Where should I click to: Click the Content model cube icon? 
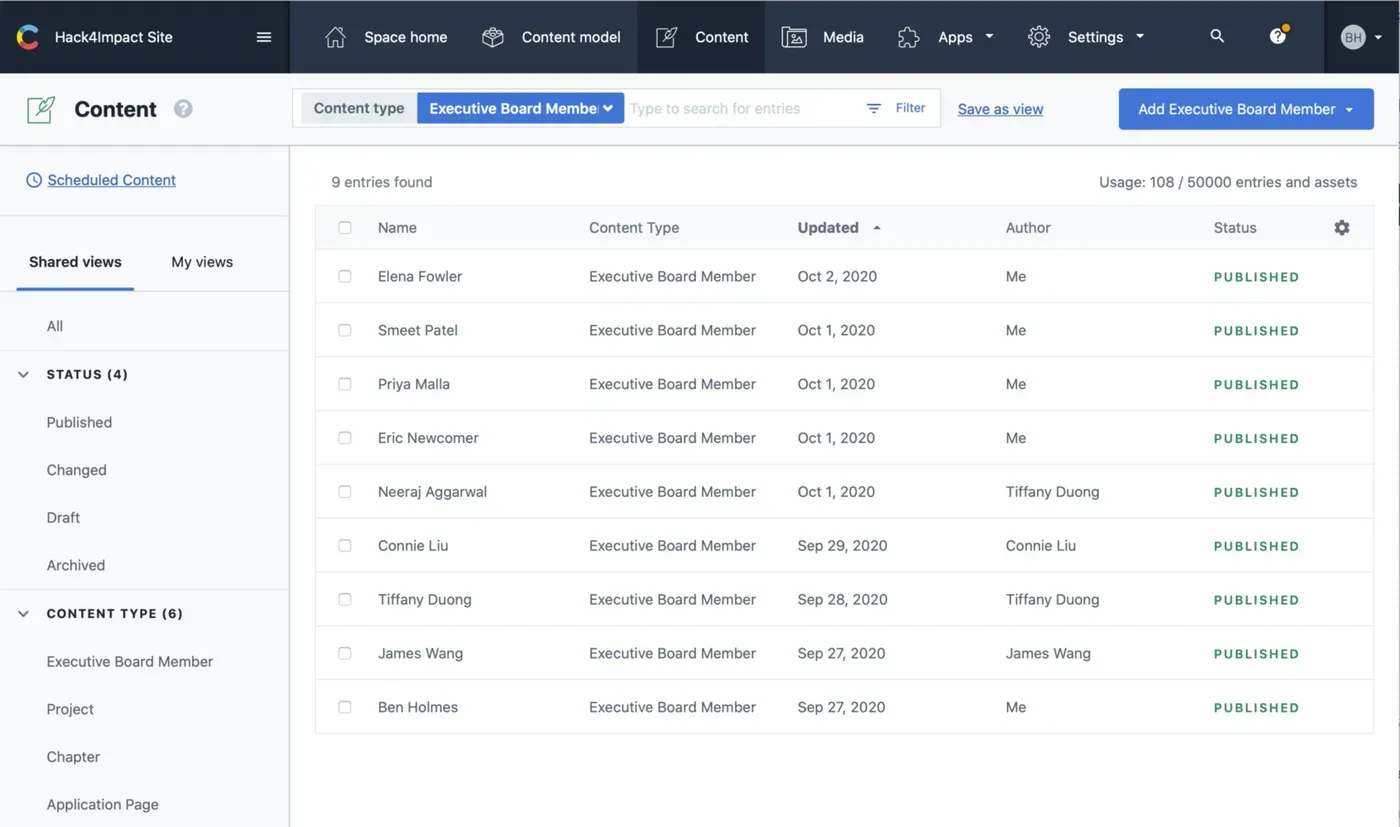pyautogui.click(x=492, y=36)
